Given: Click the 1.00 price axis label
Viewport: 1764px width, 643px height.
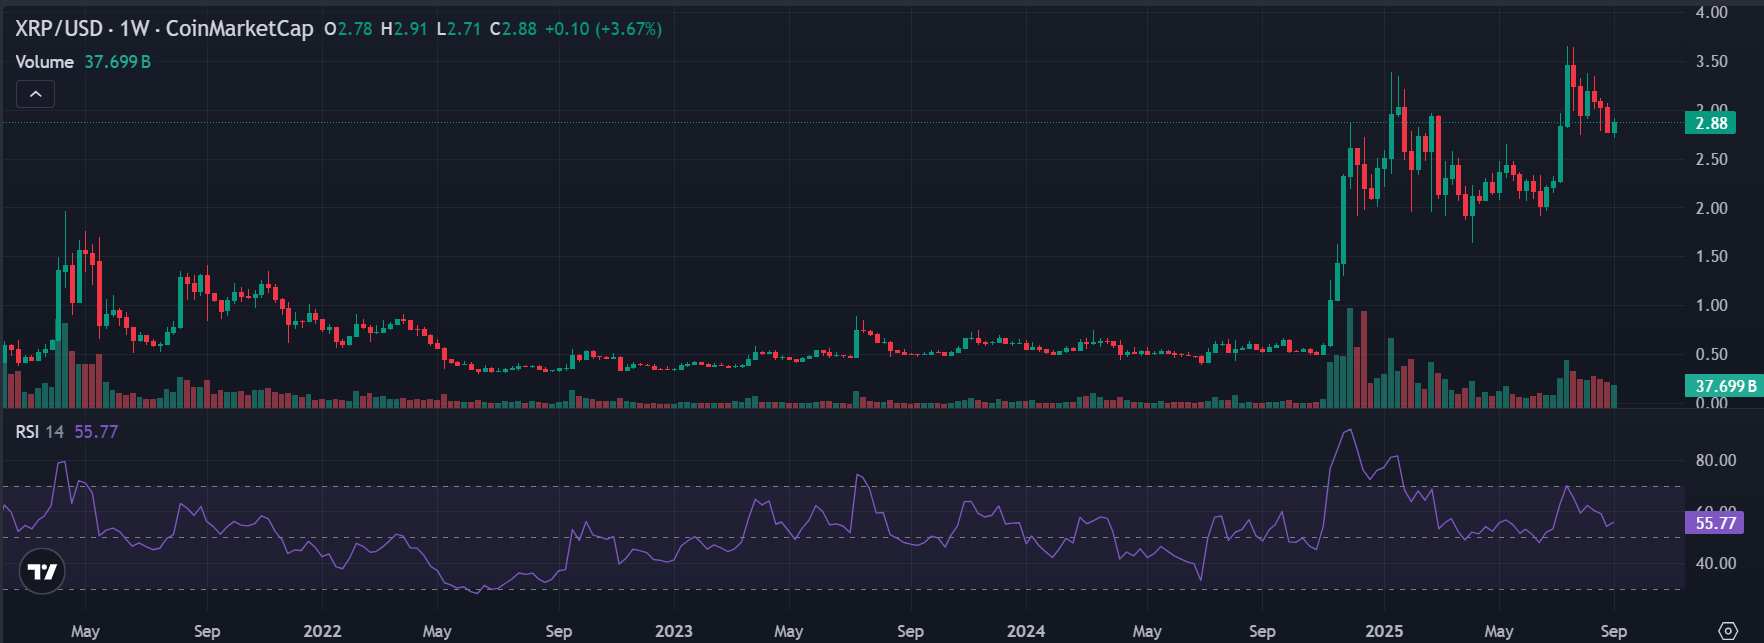Looking at the screenshot, I should pyautogui.click(x=1712, y=306).
